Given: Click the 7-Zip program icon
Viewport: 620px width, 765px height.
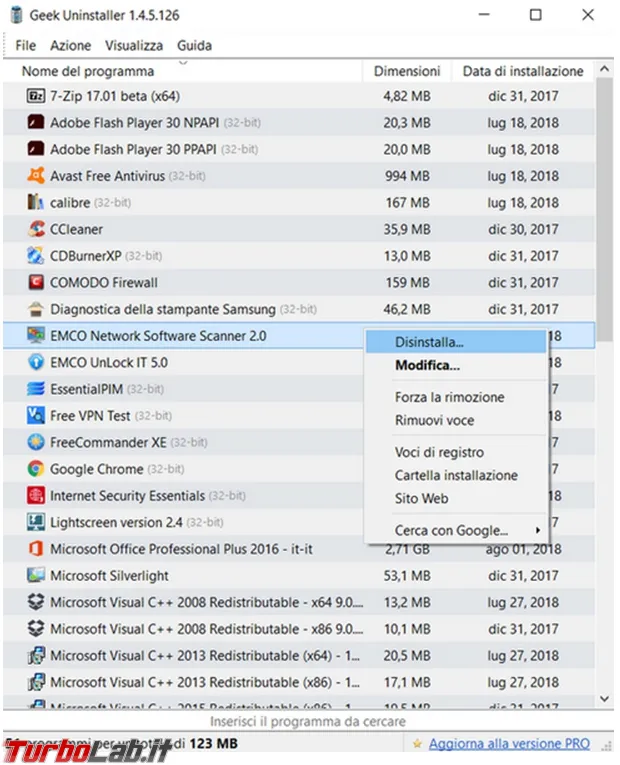Looking at the screenshot, I should tap(36, 96).
